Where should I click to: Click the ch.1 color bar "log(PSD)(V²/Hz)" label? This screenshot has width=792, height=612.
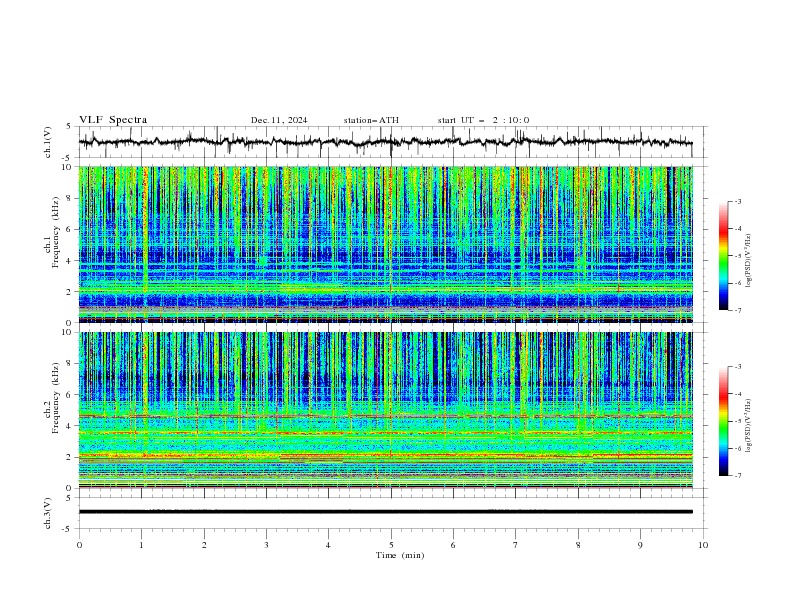click(748, 261)
